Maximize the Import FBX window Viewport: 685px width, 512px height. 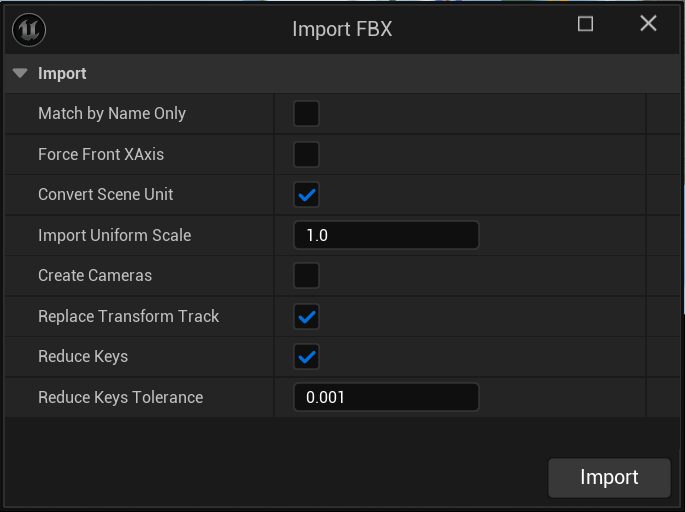[x=585, y=24]
